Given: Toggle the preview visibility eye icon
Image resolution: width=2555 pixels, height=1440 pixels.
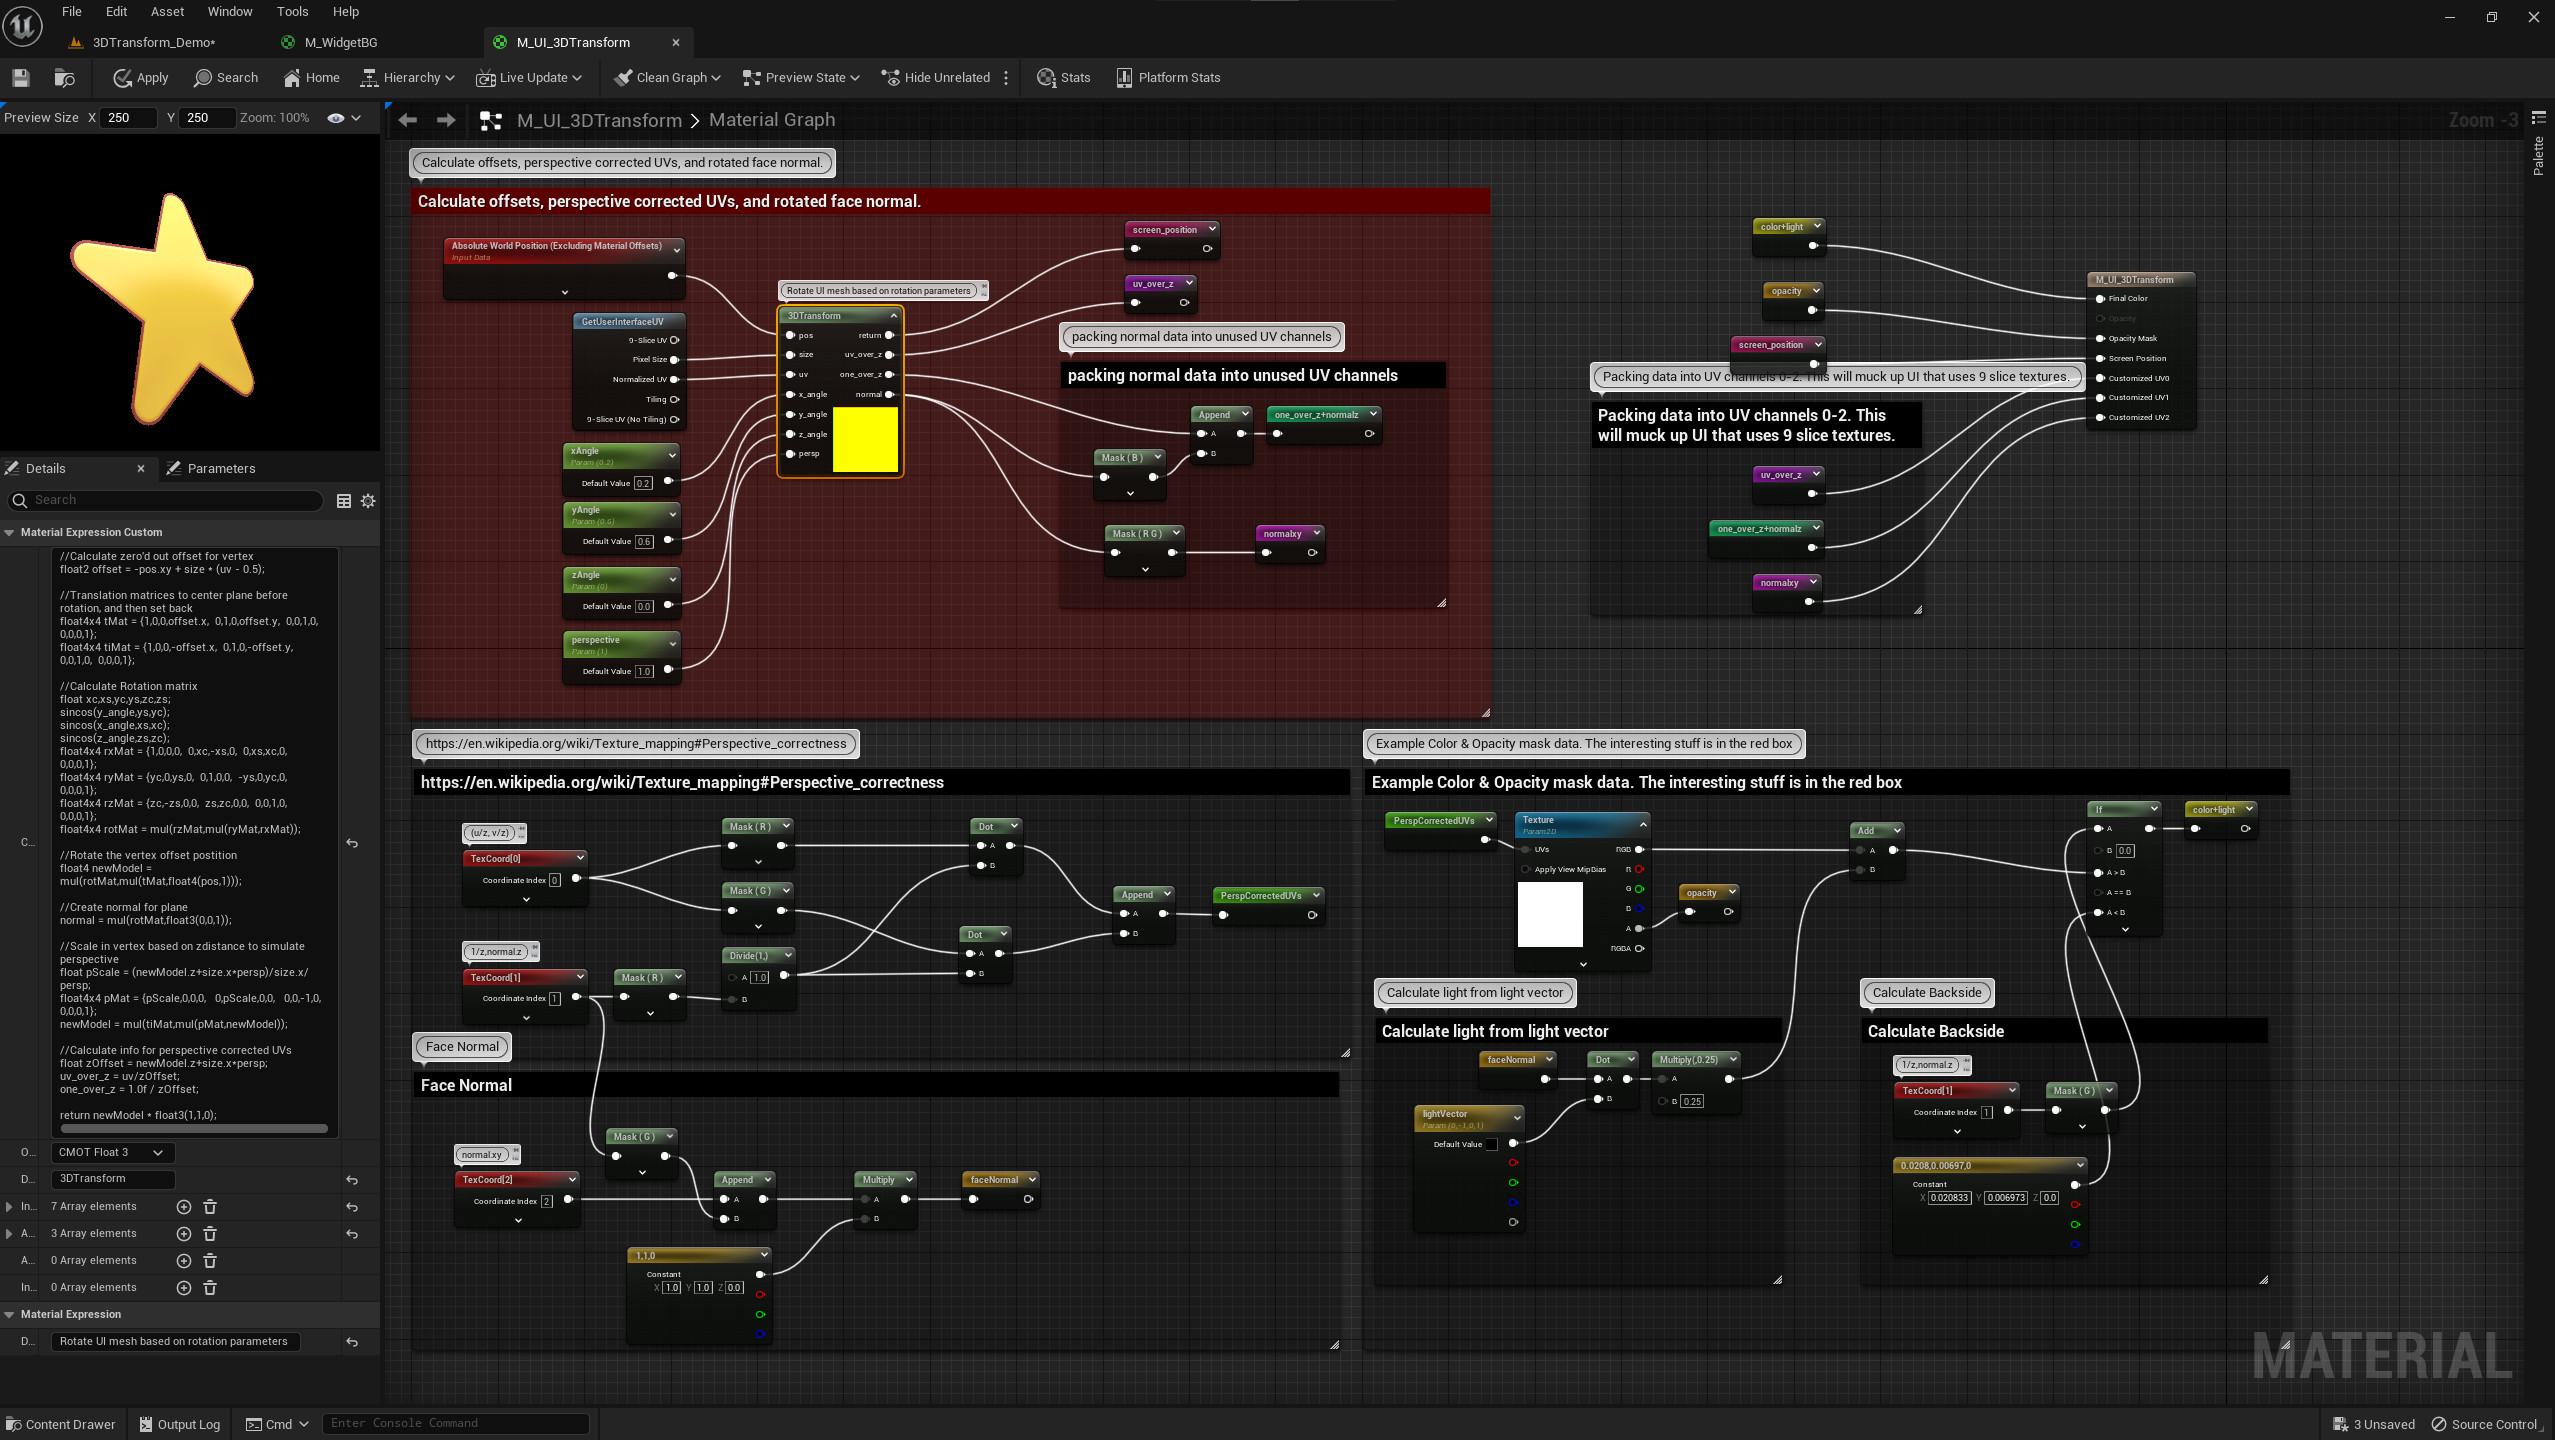Looking at the screenshot, I should pos(335,117).
